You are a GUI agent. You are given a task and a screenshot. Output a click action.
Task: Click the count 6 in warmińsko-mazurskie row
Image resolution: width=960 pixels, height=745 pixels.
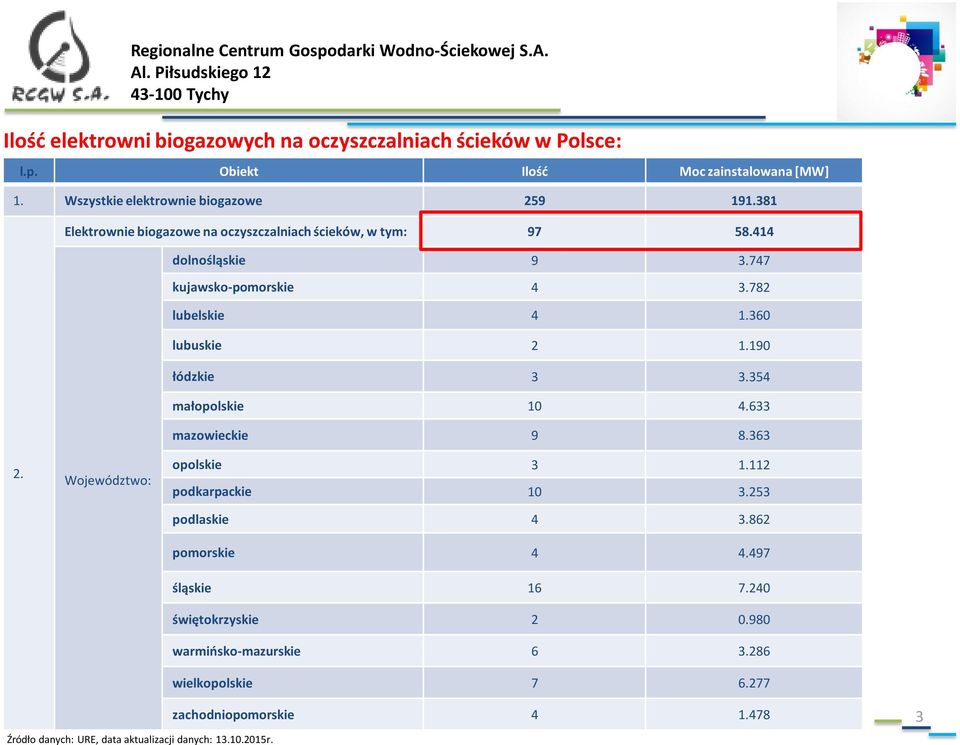pos(534,651)
